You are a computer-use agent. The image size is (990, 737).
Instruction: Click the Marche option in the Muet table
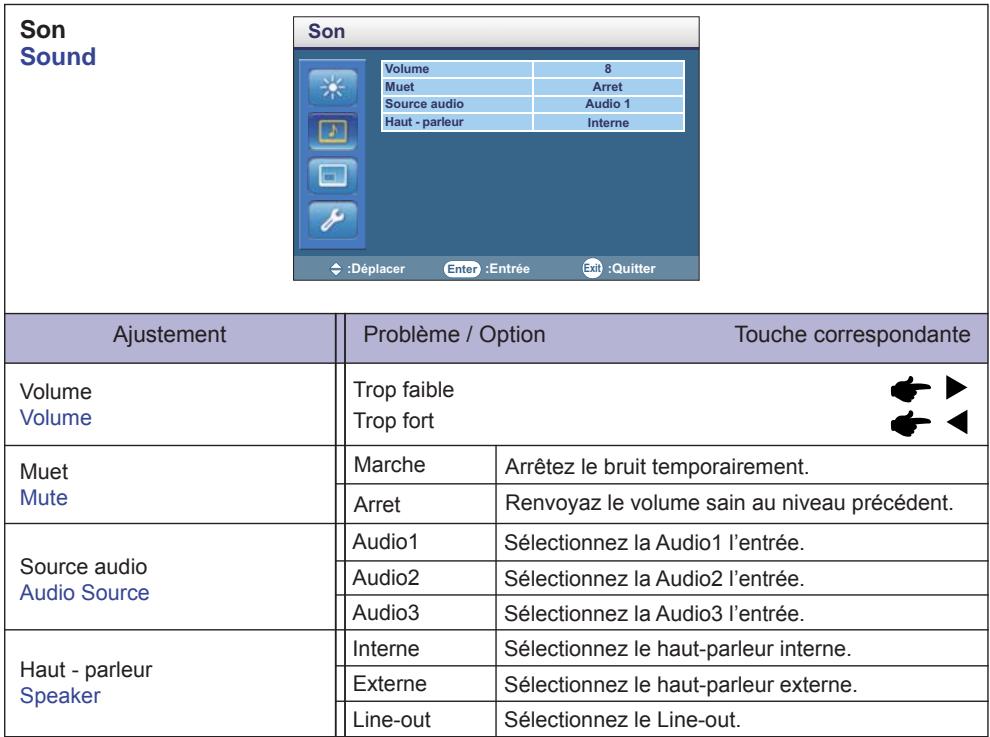pos(390,465)
